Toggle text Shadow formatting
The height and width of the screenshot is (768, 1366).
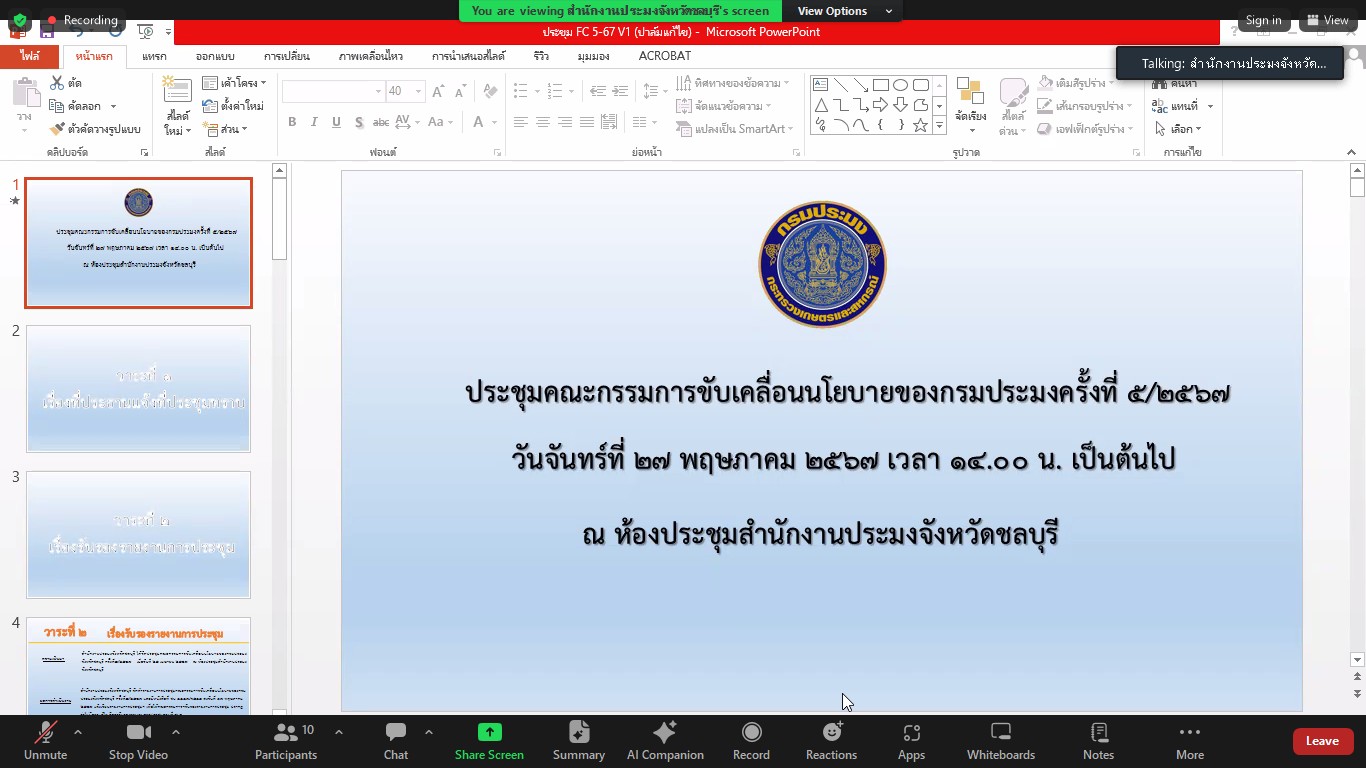coord(358,122)
